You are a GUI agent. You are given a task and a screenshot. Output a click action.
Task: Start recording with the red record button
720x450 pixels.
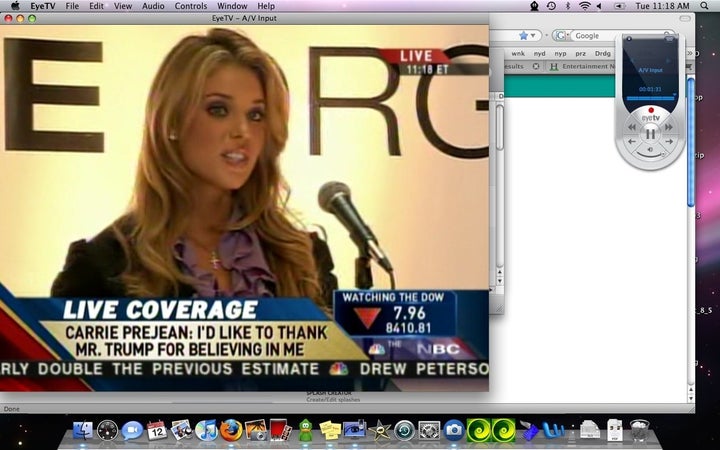click(x=651, y=110)
